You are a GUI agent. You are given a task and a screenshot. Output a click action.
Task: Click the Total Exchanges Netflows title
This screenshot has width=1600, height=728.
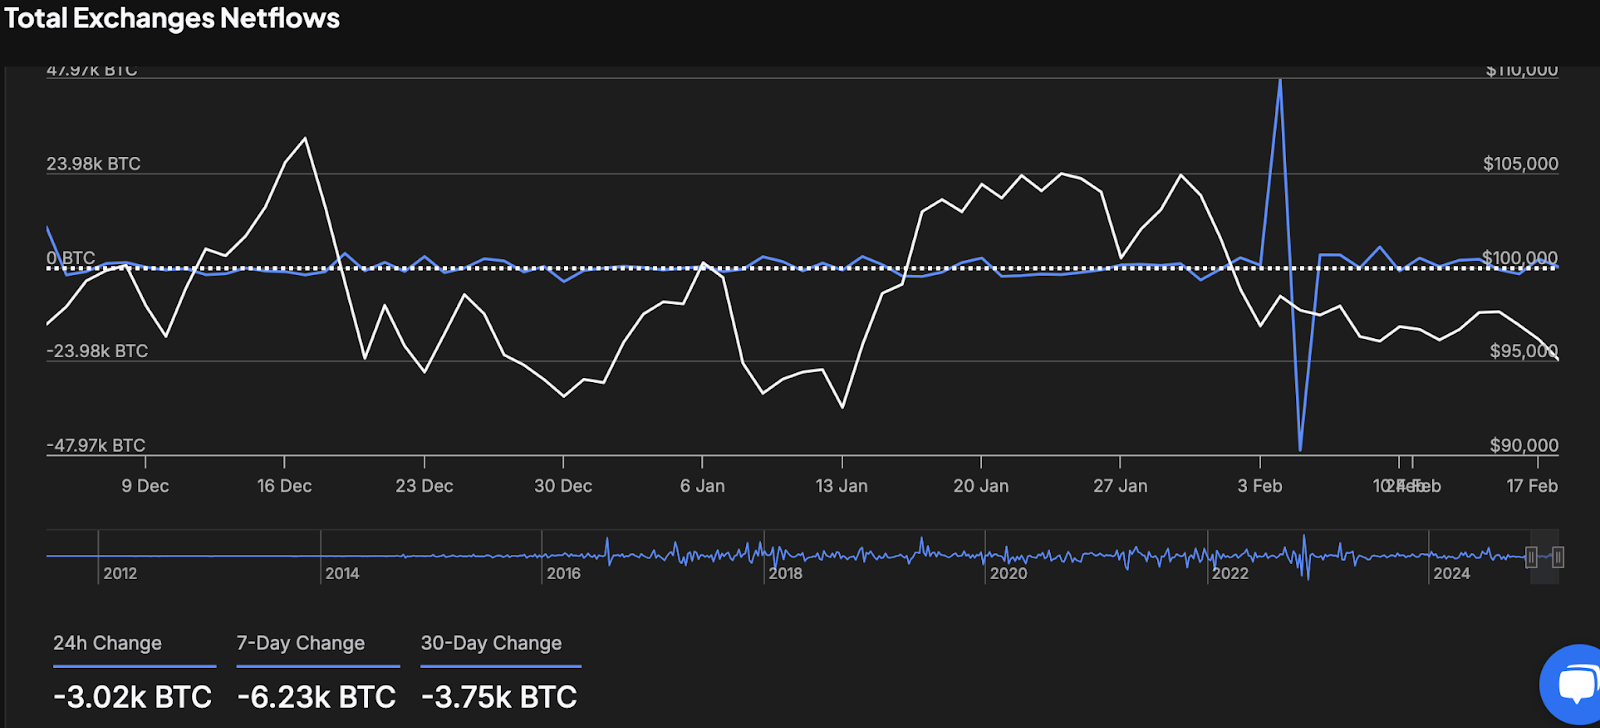(x=172, y=18)
